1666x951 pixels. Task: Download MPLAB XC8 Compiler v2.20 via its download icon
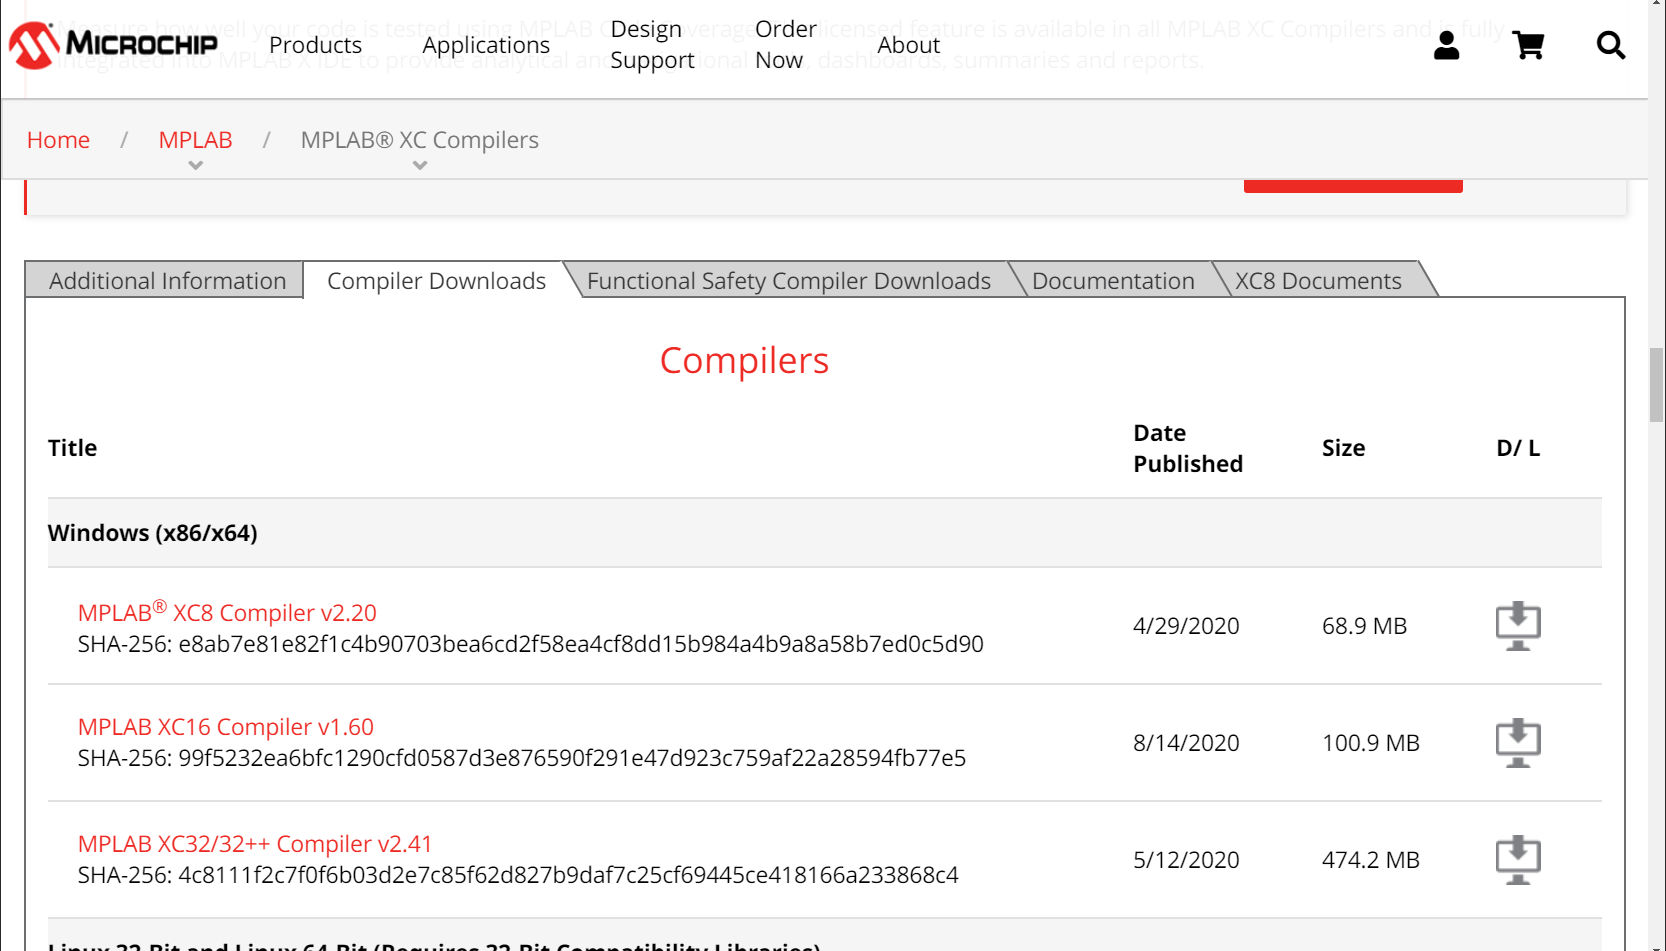tap(1518, 625)
